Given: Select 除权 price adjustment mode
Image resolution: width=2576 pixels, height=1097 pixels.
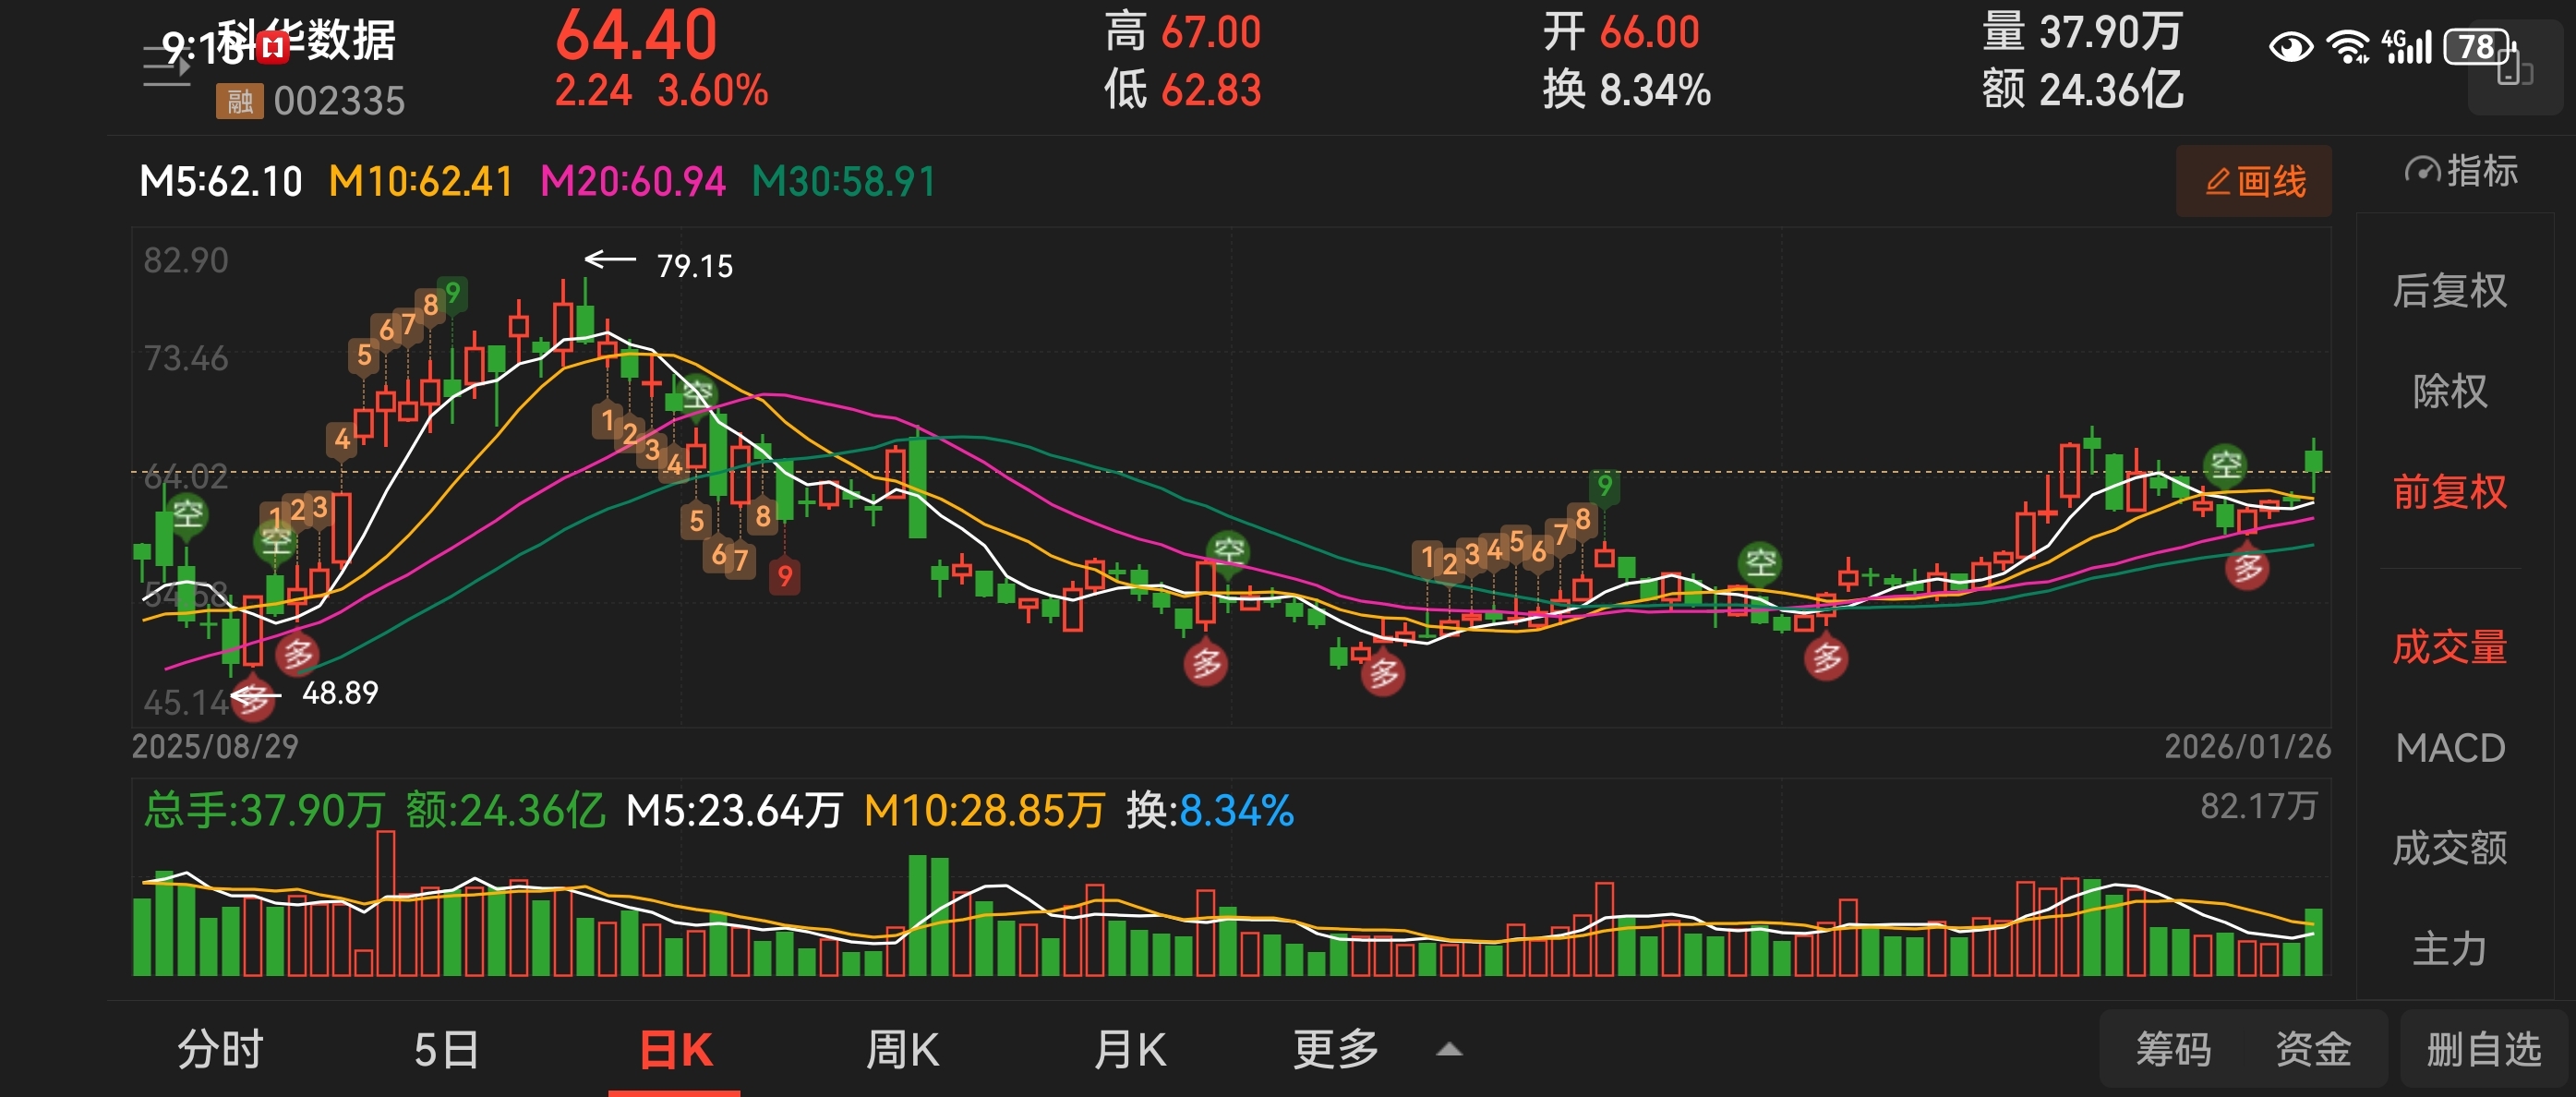Looking at the screenshot, I should click(2449, 391).
